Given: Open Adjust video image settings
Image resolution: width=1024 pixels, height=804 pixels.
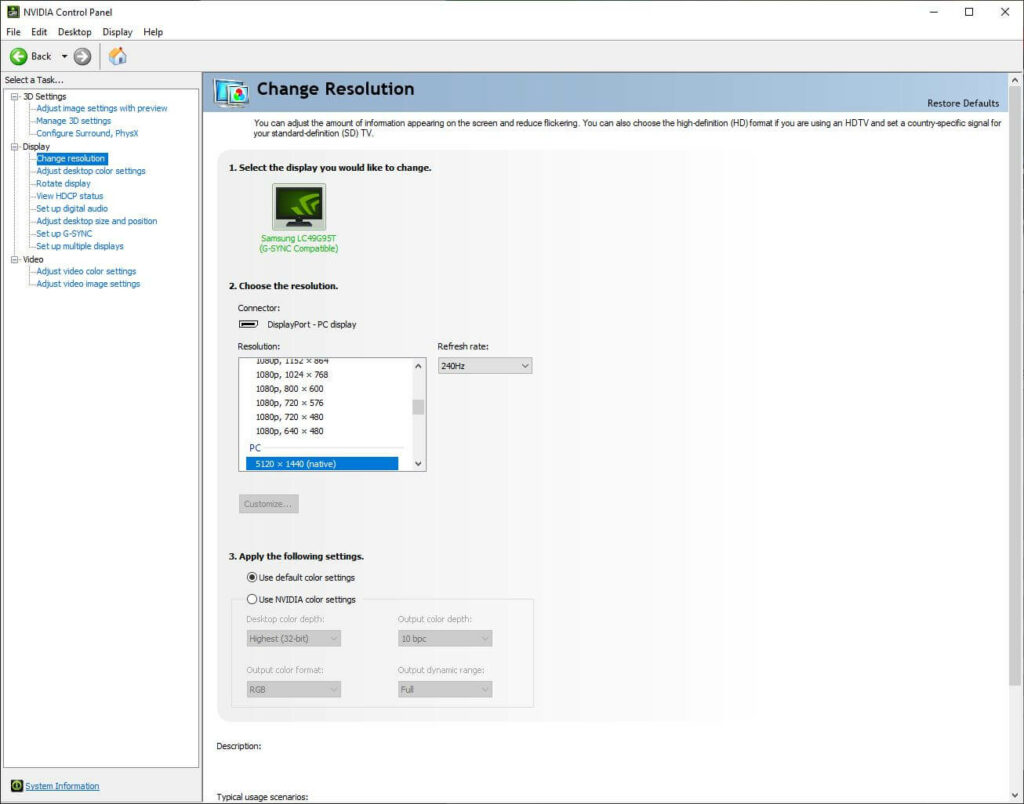Looking at the screenshot, I should pos(88,284).
